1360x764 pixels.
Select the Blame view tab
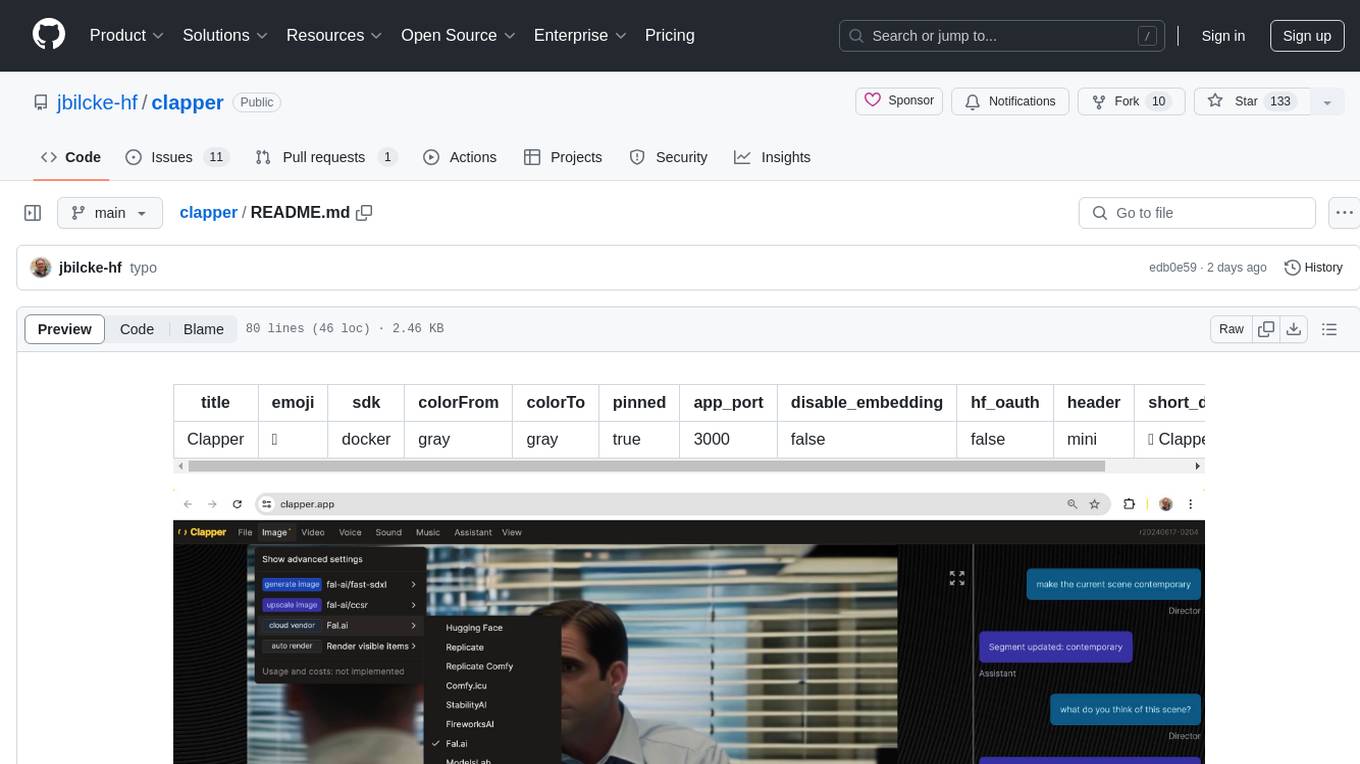203,329
